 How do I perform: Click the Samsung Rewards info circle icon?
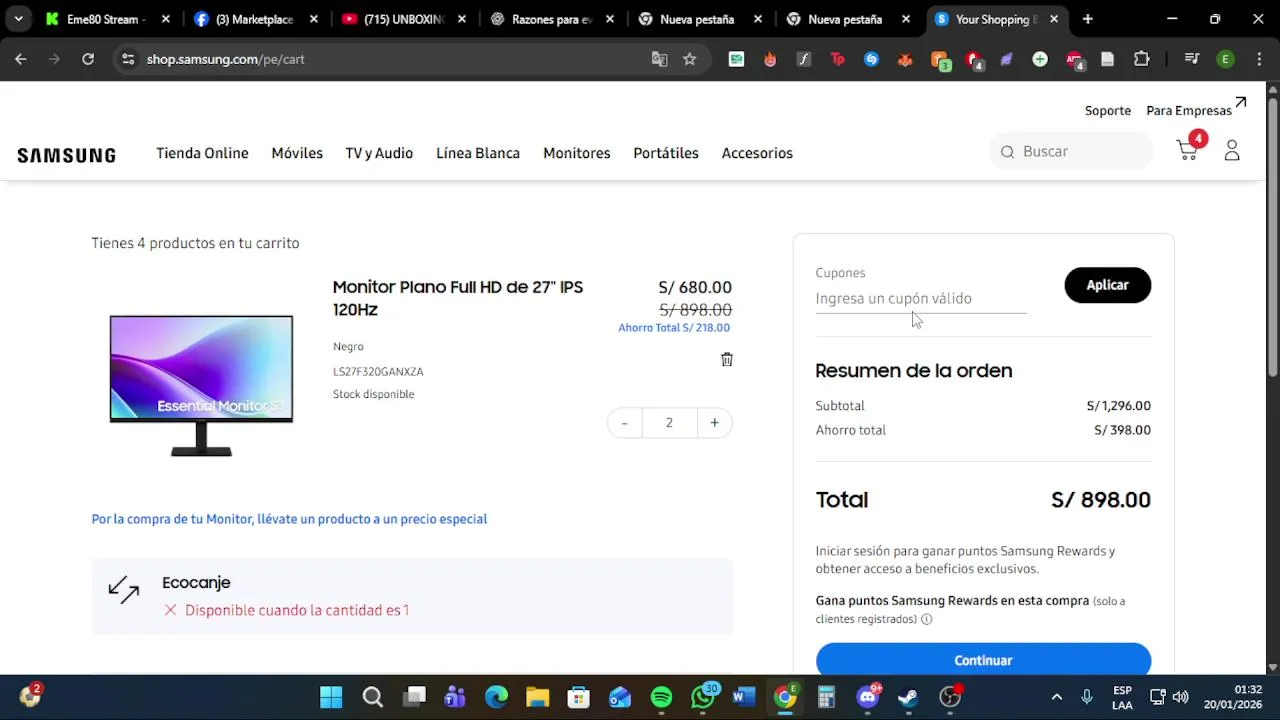(x=926, y=619)
